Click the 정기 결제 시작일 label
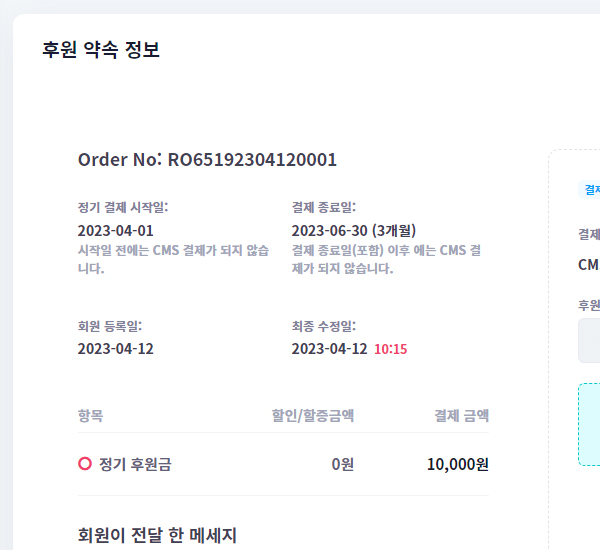This screenshot has height=550, width=600. (x=122, y=207)
